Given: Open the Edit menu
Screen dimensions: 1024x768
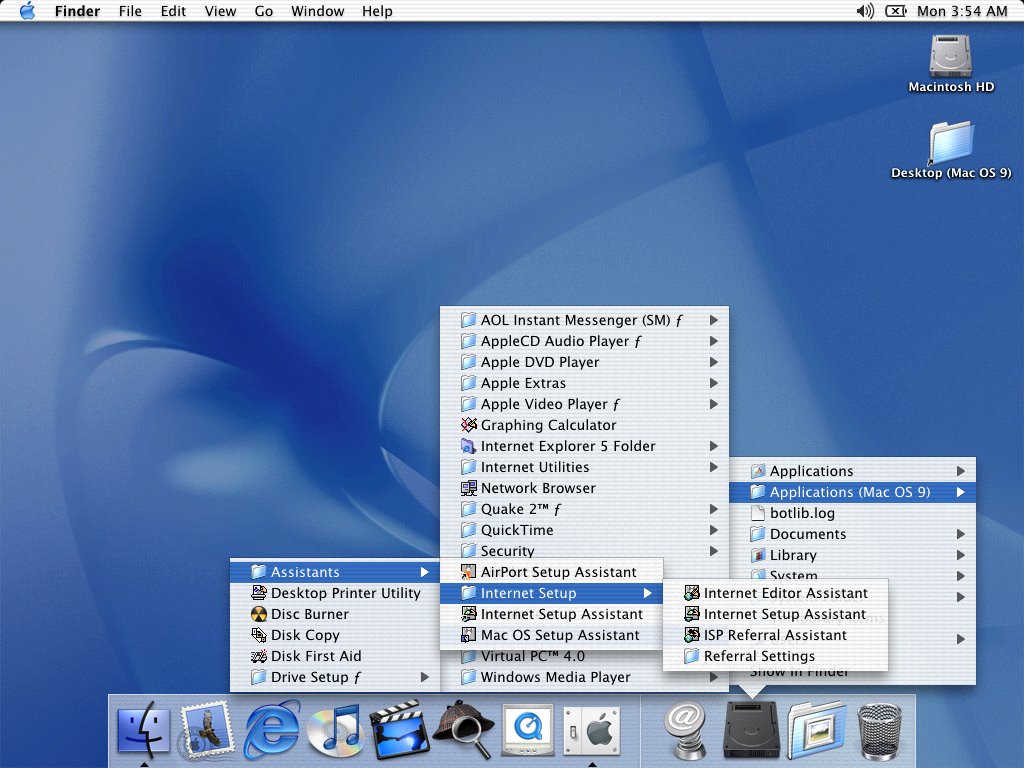Looking at the screenshot, I should pyautogui.click(x=173, y=11).
